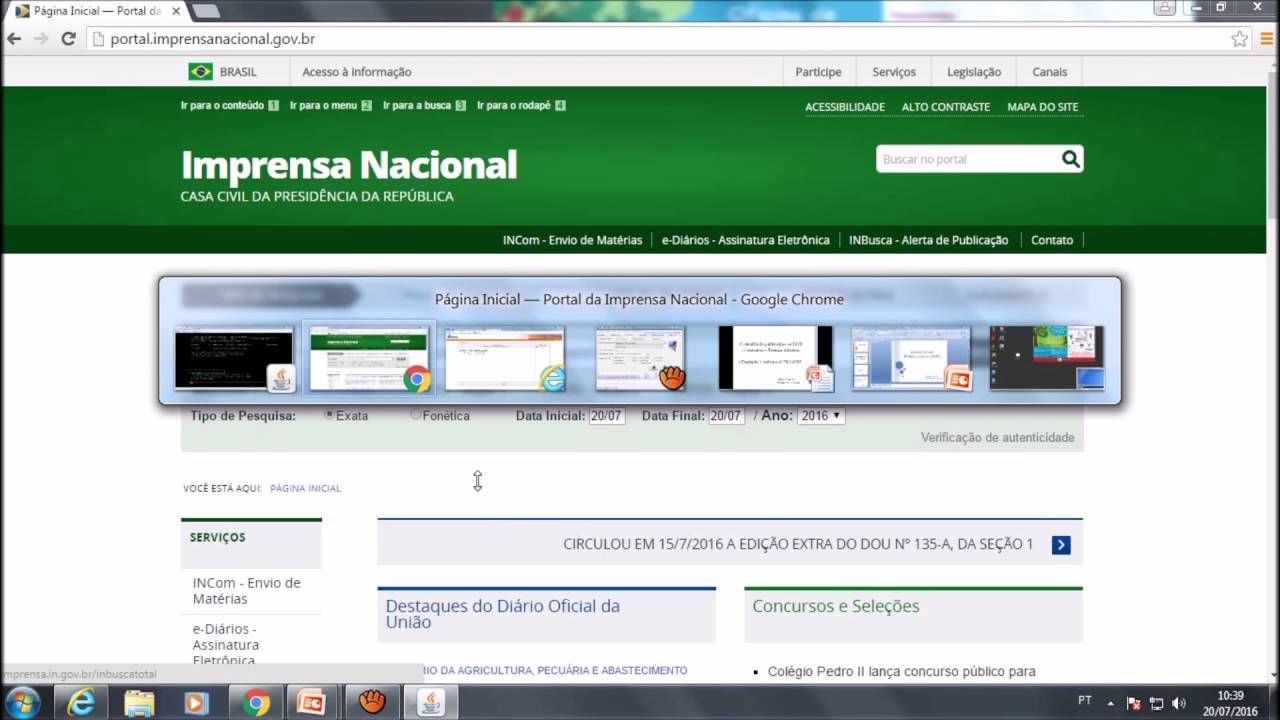The image size is (1280, 720).
Task: Open the Chrome menu hamburger icon
Action: click(1266, 39)
